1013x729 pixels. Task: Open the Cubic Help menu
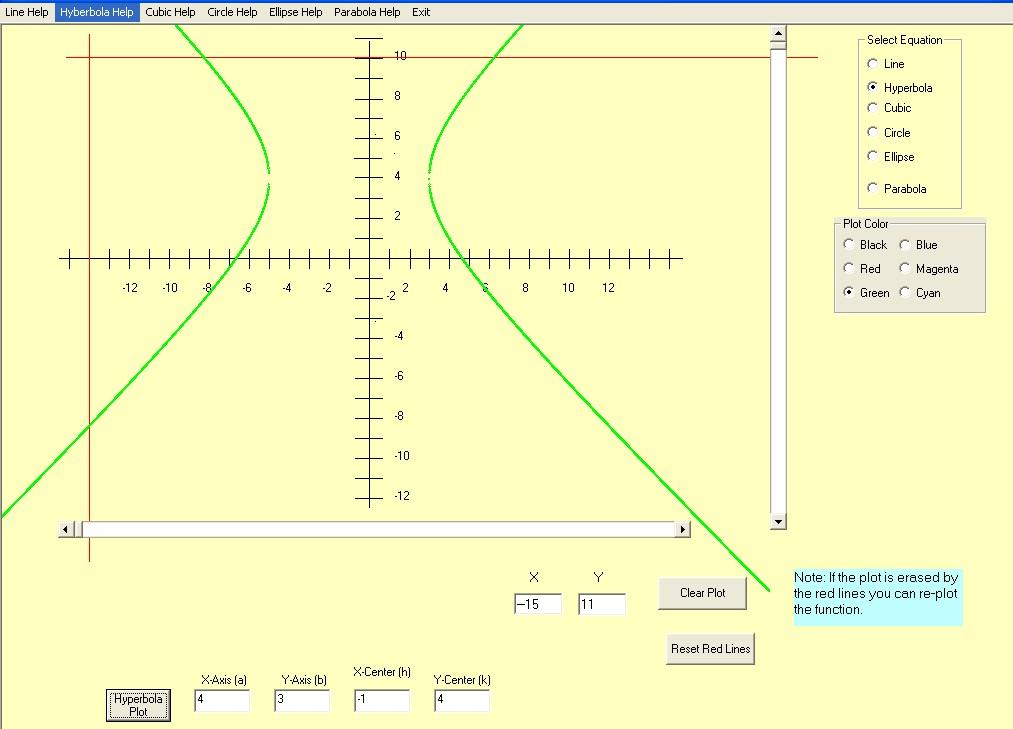click(170, 12)
